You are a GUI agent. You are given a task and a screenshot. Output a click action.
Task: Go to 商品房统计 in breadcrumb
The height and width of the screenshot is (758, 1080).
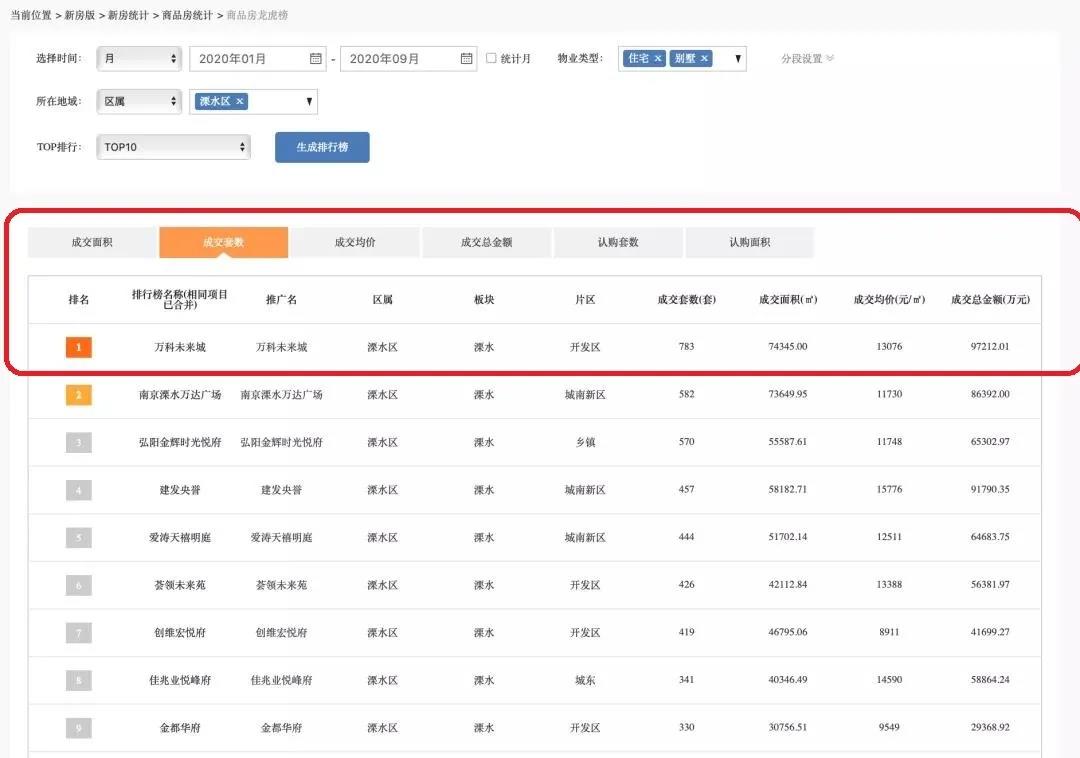pyautogui.click(x=187, y=16)
